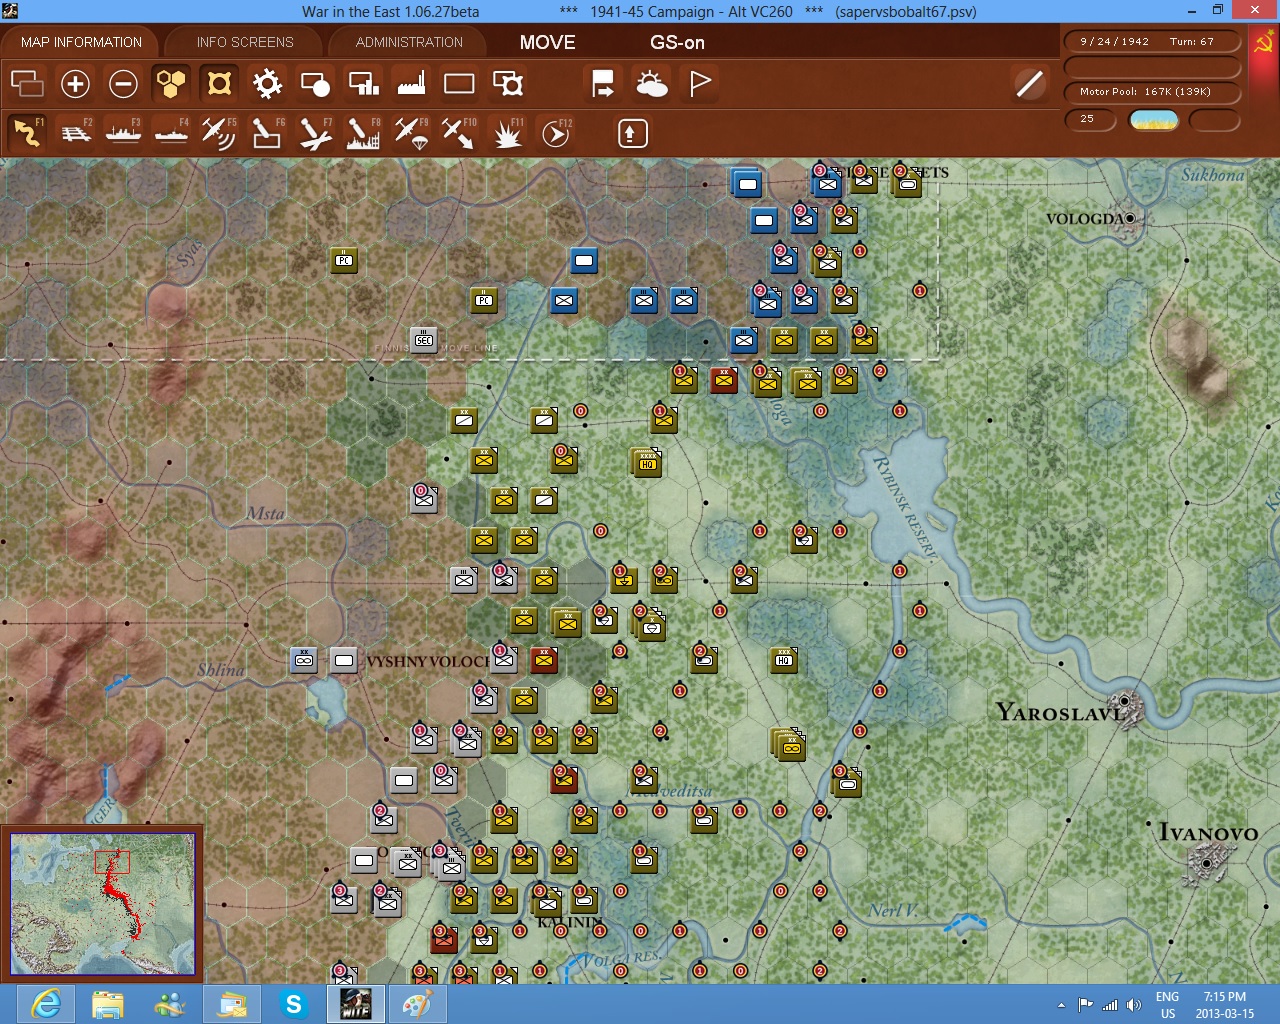Select the F2 rail mode

coord(76,133)
